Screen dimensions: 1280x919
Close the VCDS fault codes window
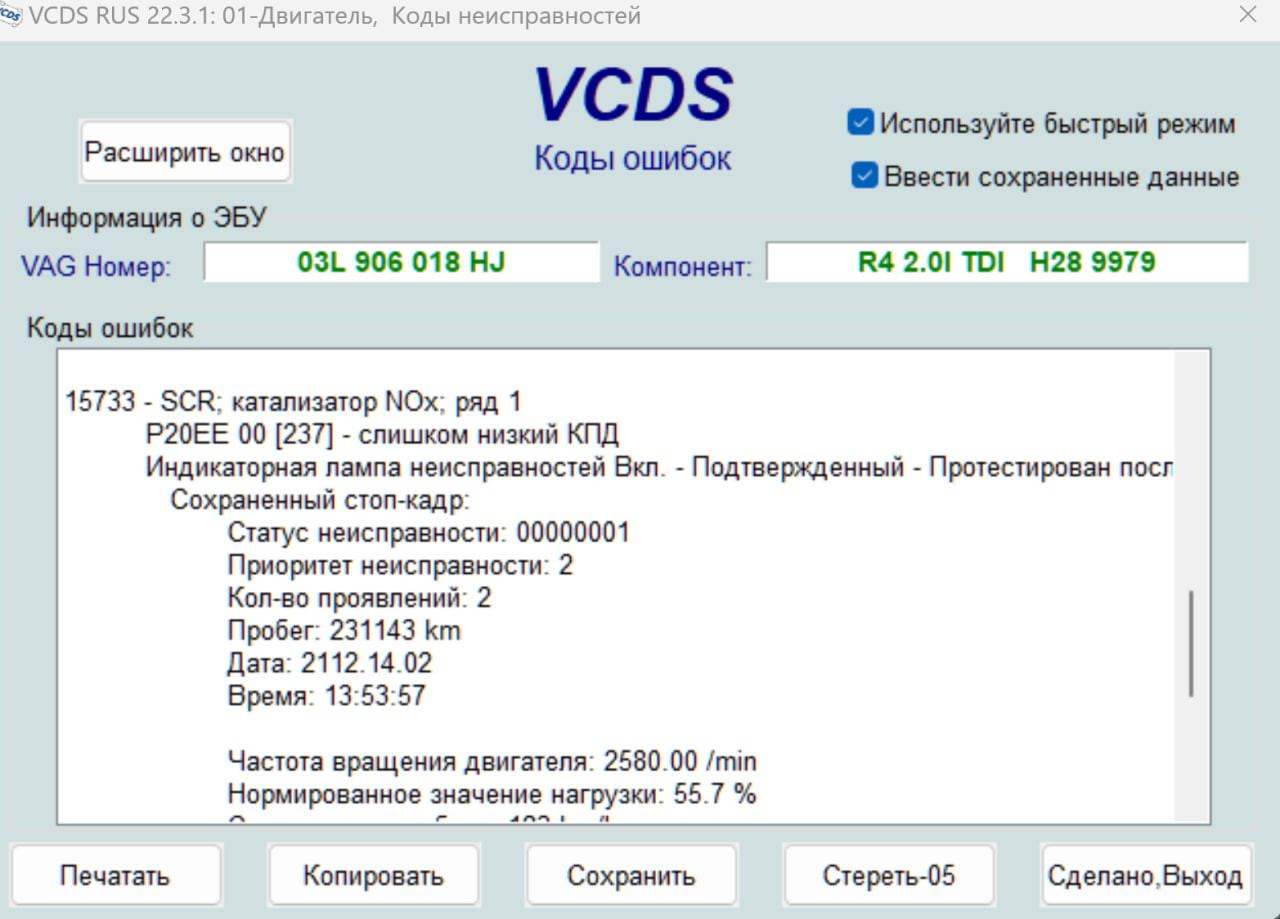1248,15
